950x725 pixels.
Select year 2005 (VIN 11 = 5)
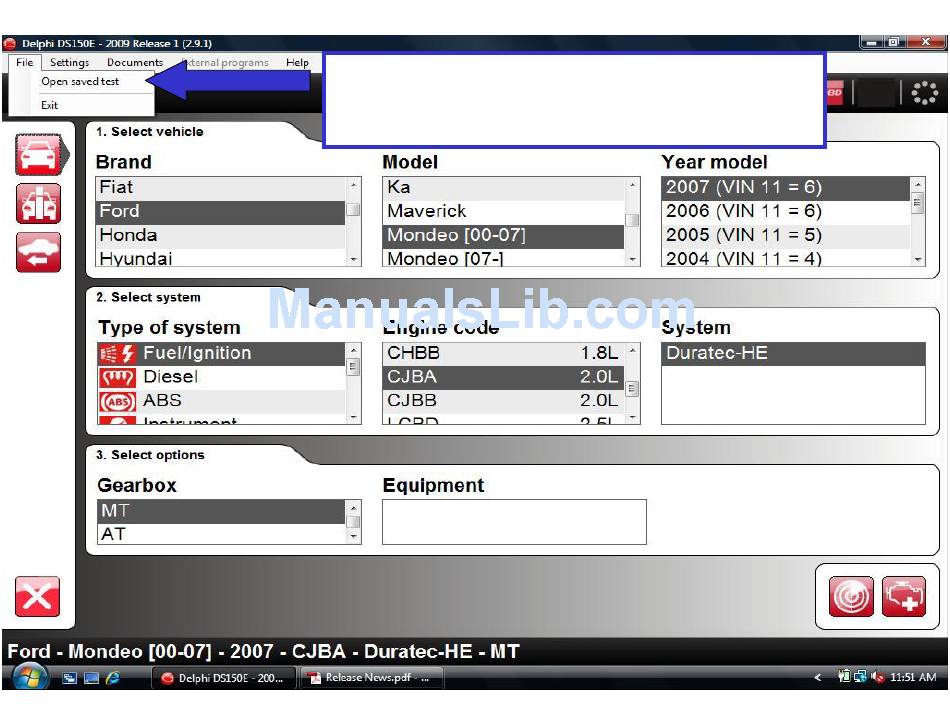(786, 235)
